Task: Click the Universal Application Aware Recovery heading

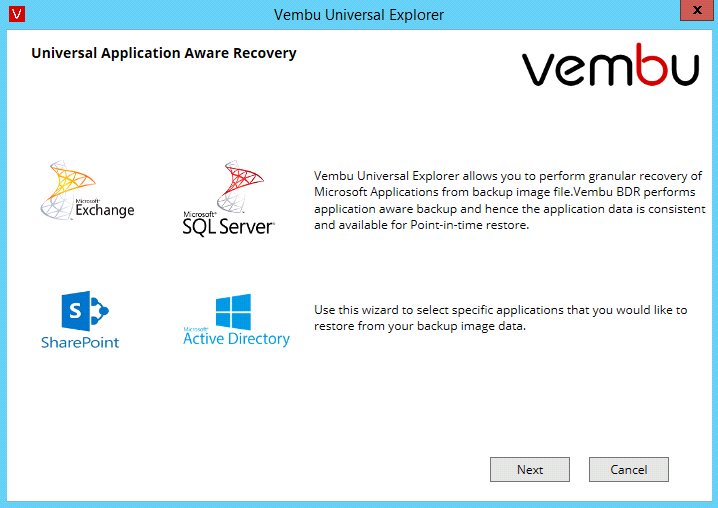Action: coord(164,53)
